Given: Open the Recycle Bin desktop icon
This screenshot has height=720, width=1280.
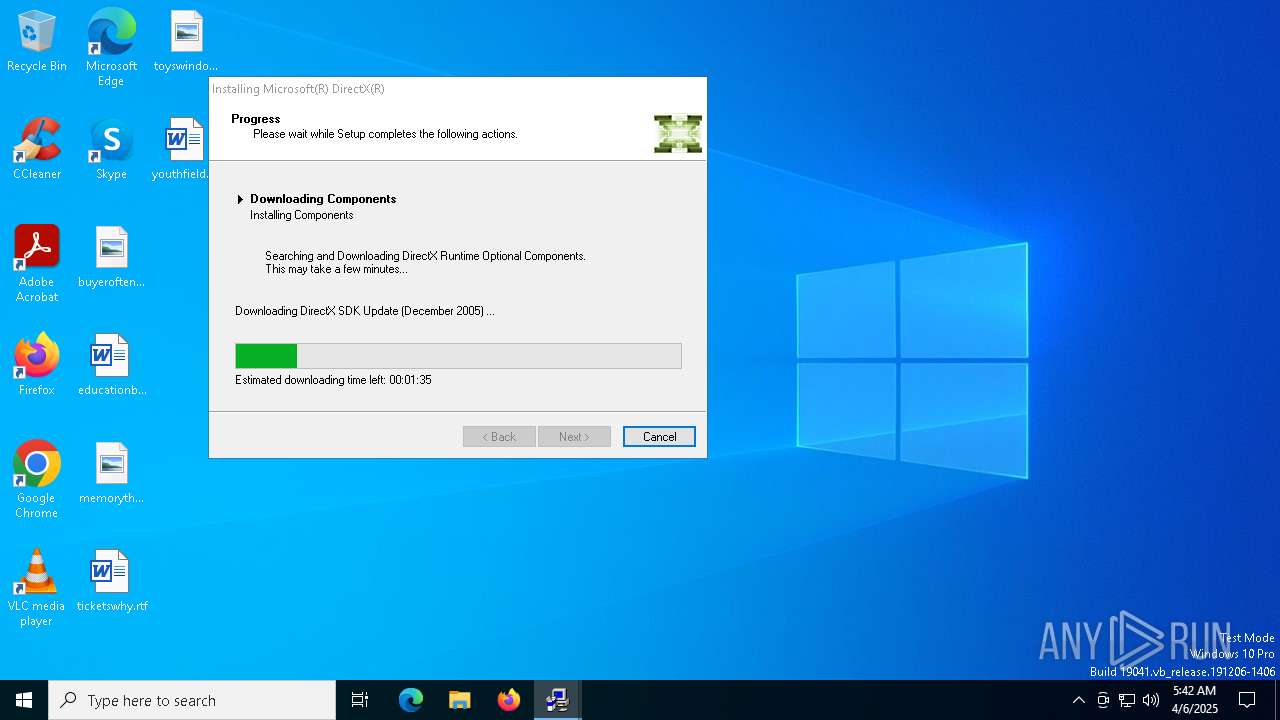Looking at the screenshot, I should [37, 42].
